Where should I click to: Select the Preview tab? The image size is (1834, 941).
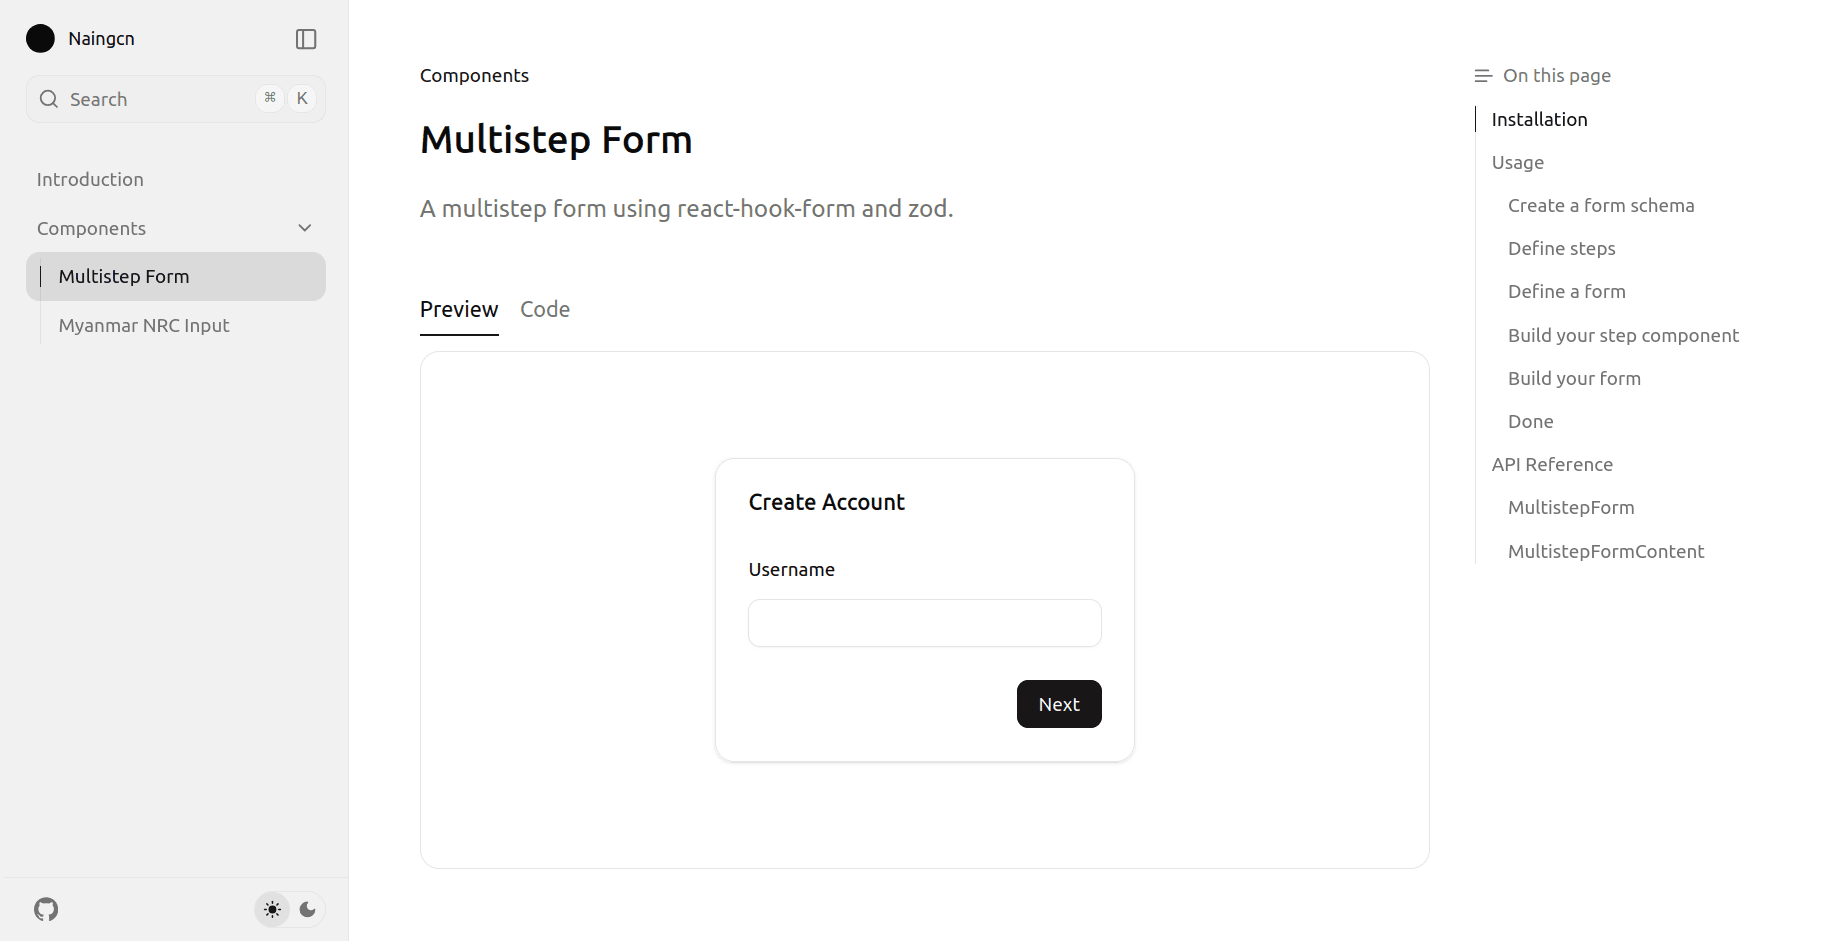click(x=459, y=310)
